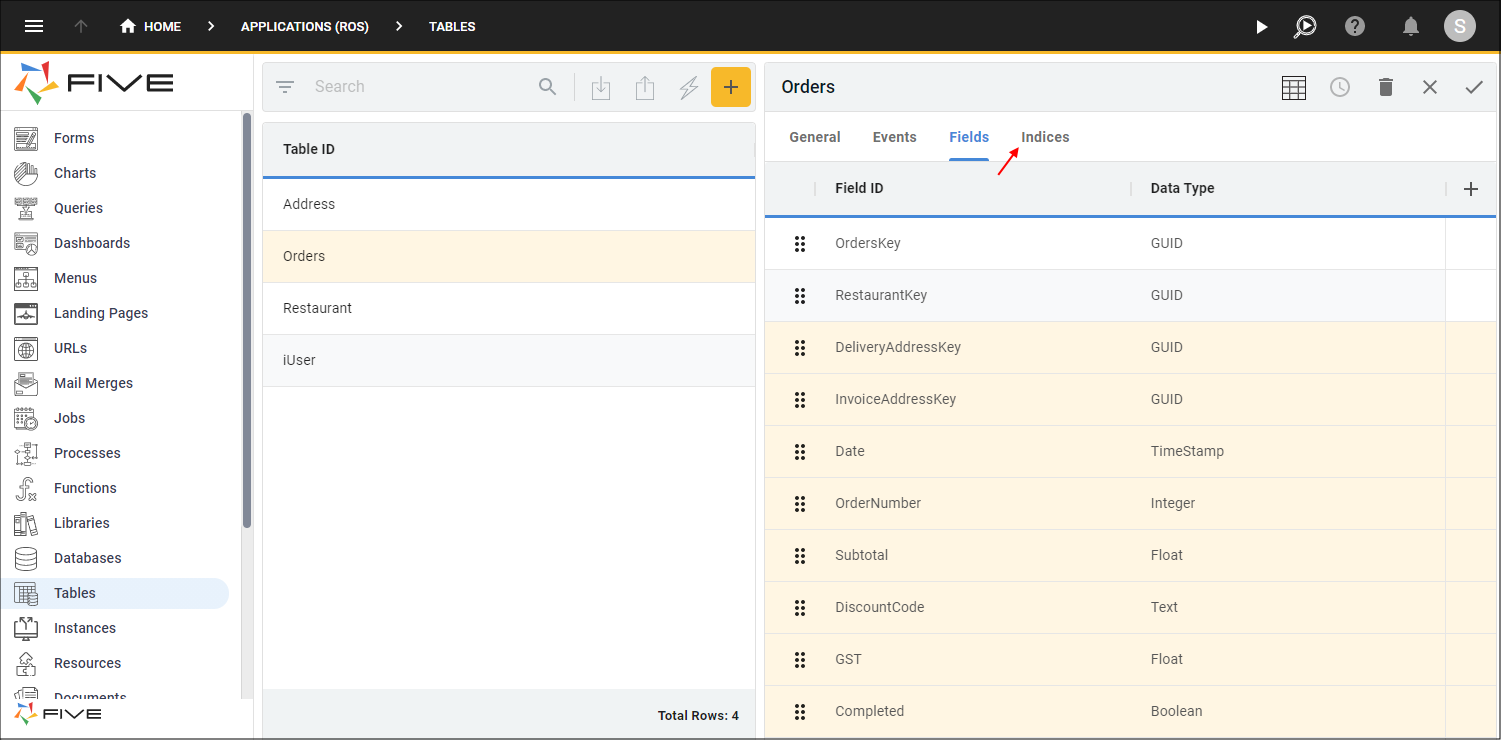Click the export upload icon
Viewport: 1501px width, 740px height.
point(645,88)
